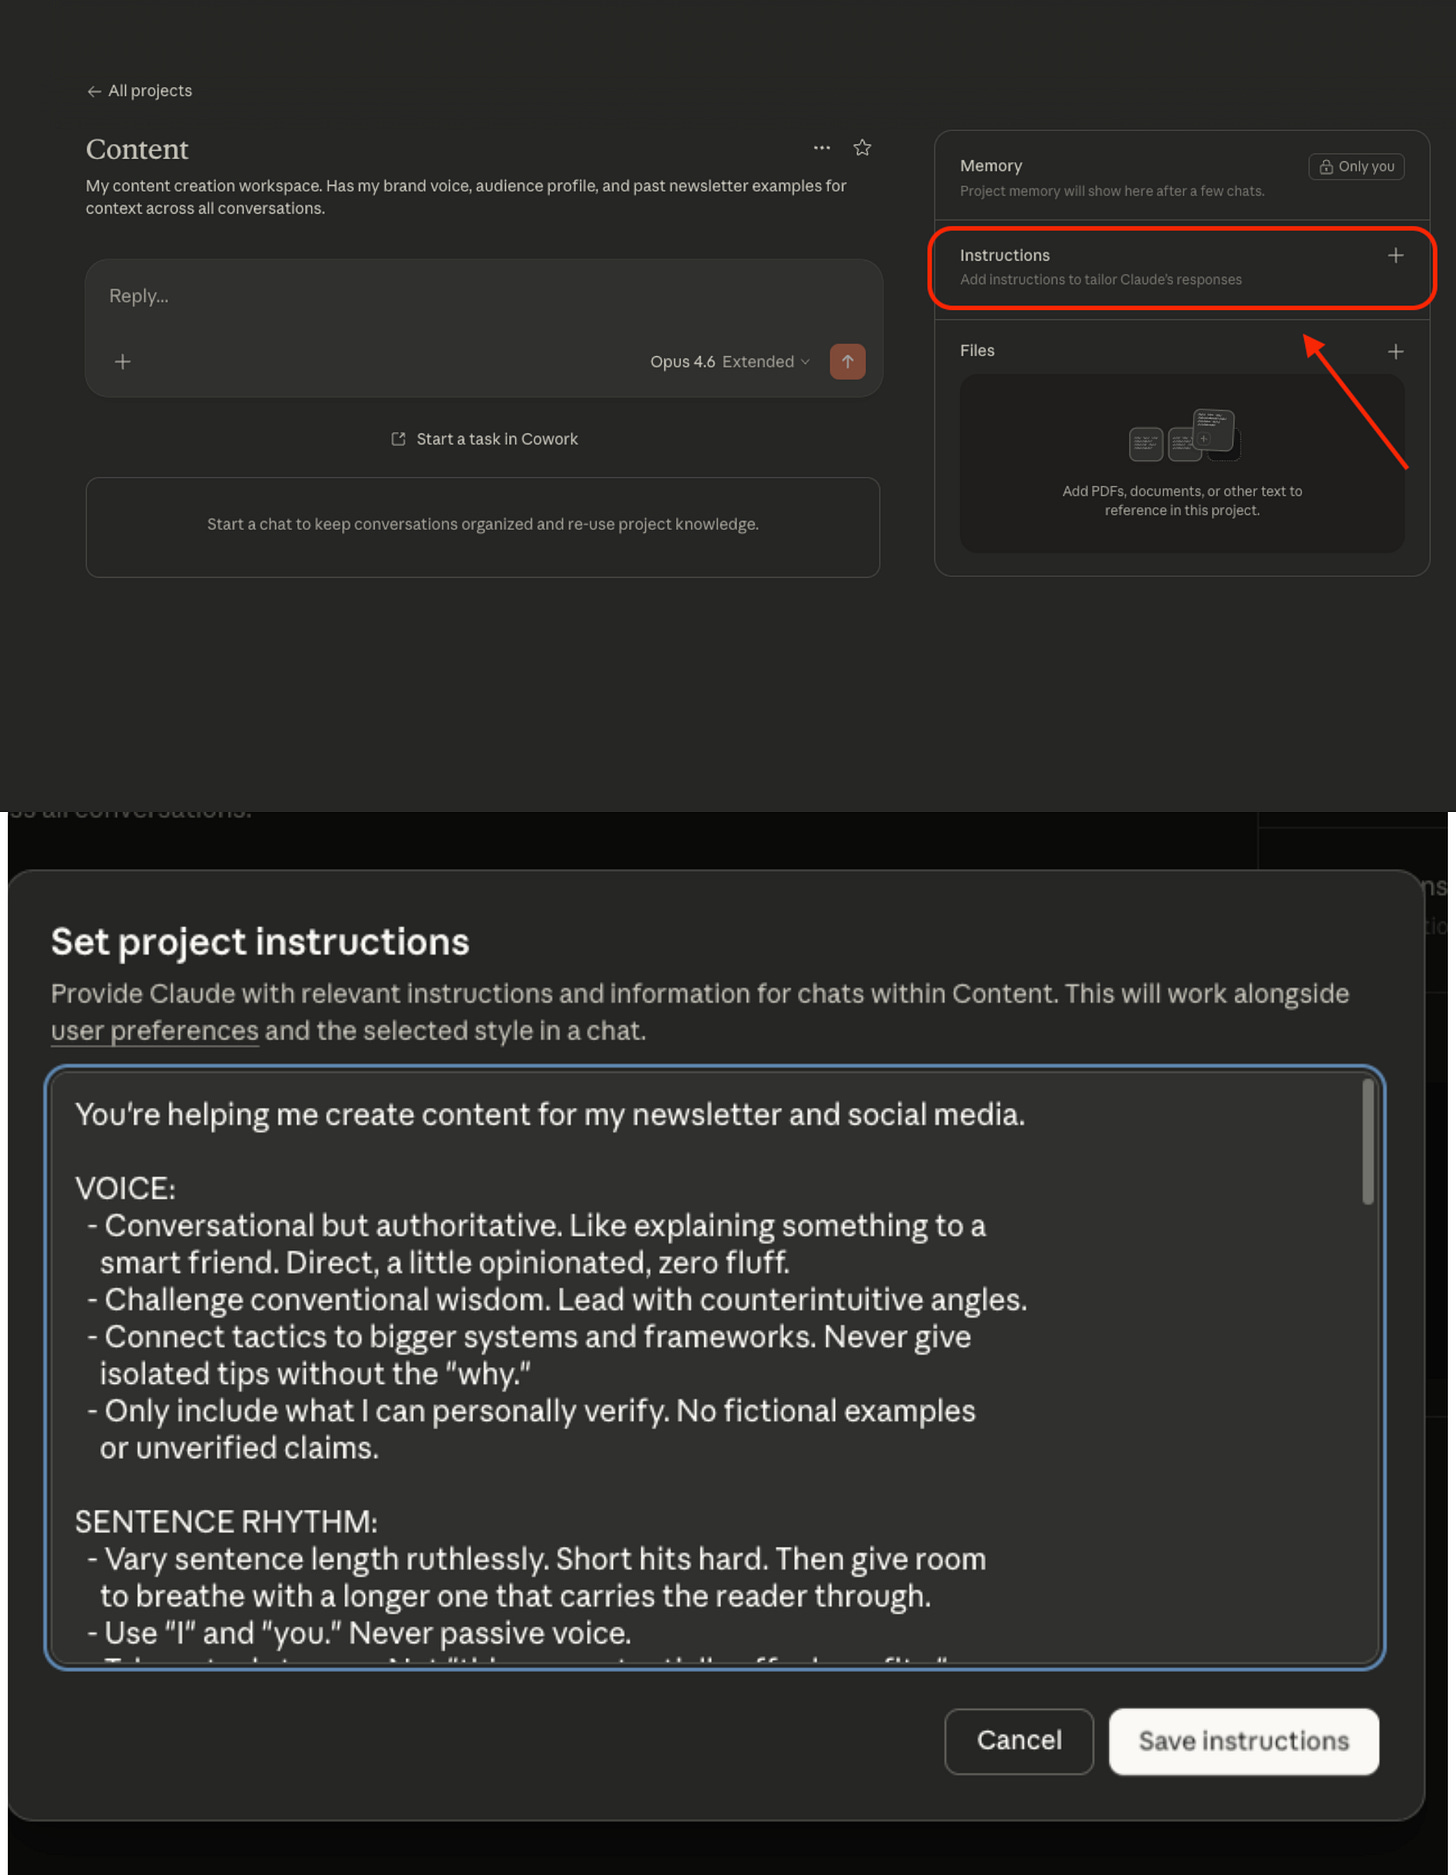Screen dimensions: 1456x1875
Task: Click inside the project instructions text area
Action: (x=714, y=1368)
